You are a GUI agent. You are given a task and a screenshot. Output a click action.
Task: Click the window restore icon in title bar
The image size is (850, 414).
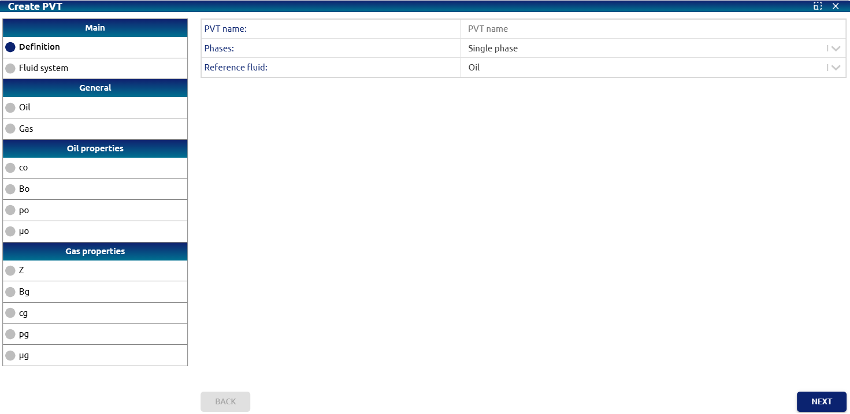(x=818, y=6)
